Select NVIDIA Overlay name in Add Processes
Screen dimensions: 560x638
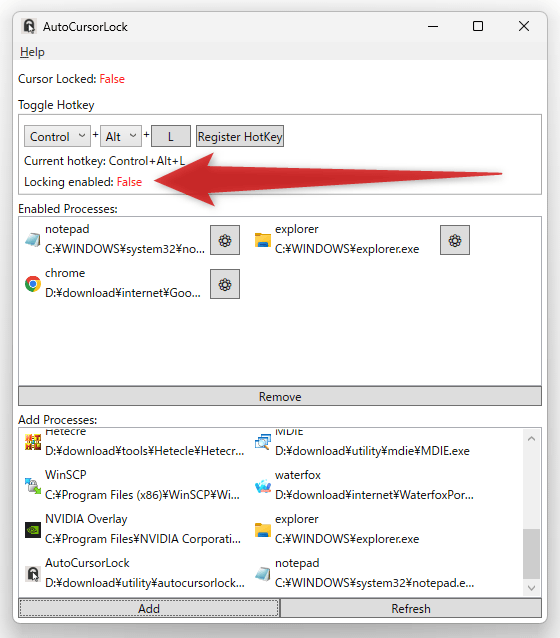[86, 519]
